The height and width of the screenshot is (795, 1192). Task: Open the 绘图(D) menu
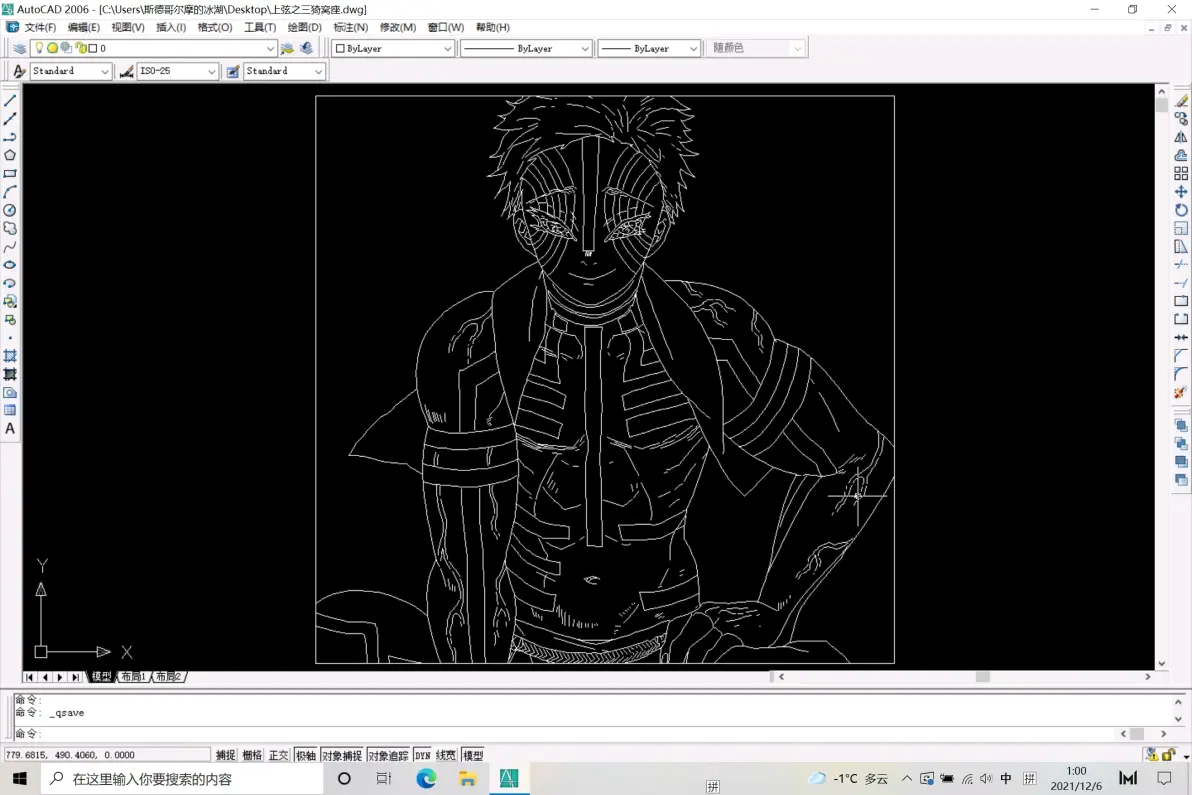pos(304,27)
